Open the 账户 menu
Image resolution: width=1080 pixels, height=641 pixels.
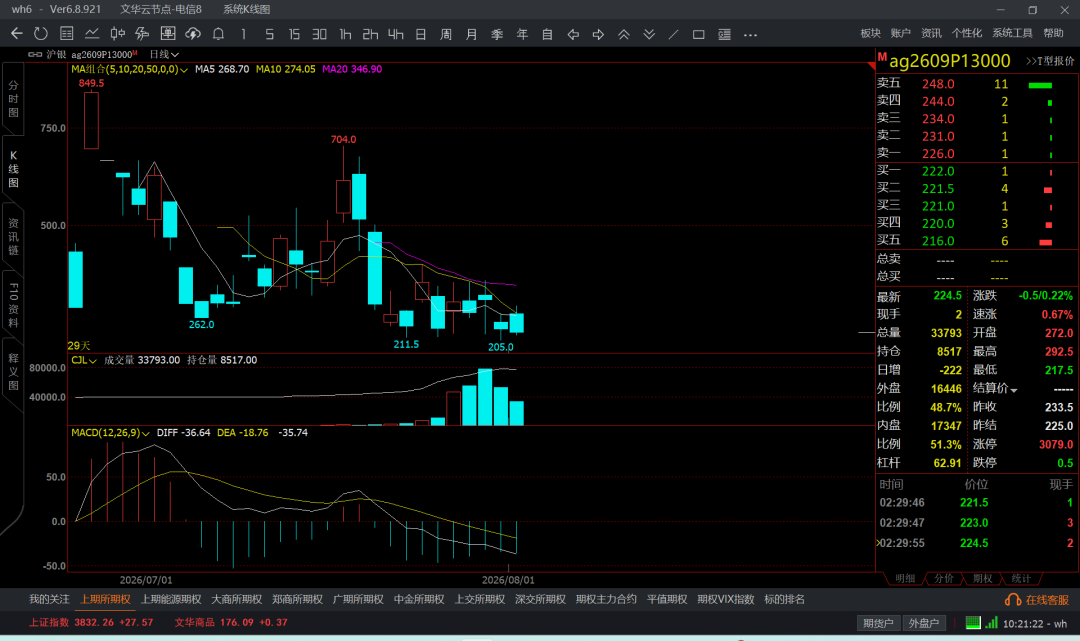(x=900, y=33)
